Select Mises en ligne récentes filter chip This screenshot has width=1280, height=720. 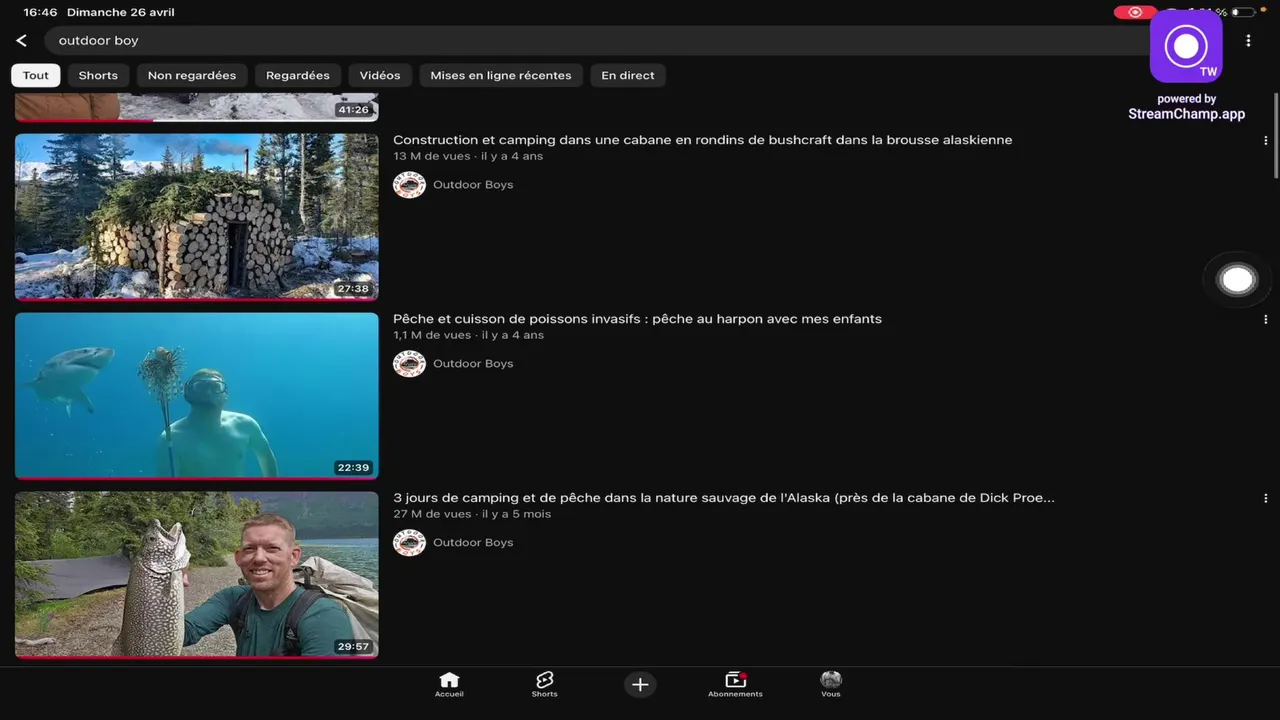click(501, 75)
